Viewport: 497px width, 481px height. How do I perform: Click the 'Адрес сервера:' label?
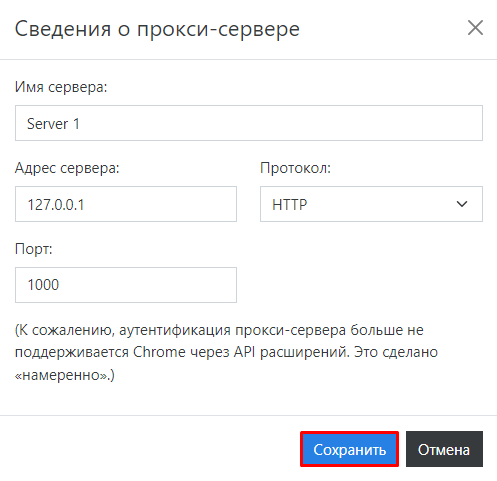coord(67,168)
